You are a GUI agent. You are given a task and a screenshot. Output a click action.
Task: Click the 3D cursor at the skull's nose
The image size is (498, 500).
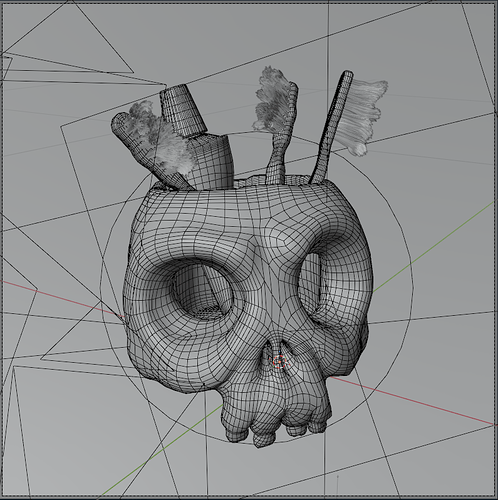279,361
